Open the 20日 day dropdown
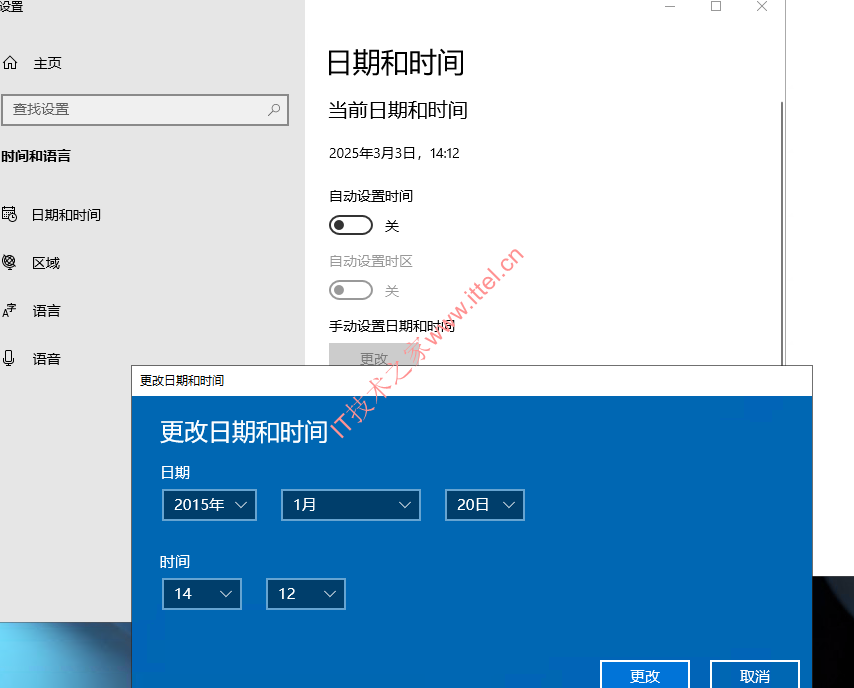This screenshot has width=854, height=688. pyautogui.click(x=485, y=505)
